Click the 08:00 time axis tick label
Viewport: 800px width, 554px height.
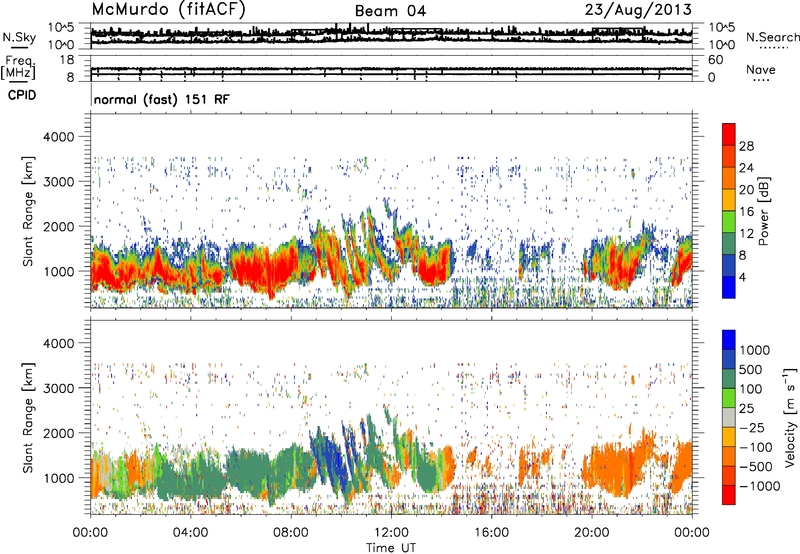pos(291,533)
